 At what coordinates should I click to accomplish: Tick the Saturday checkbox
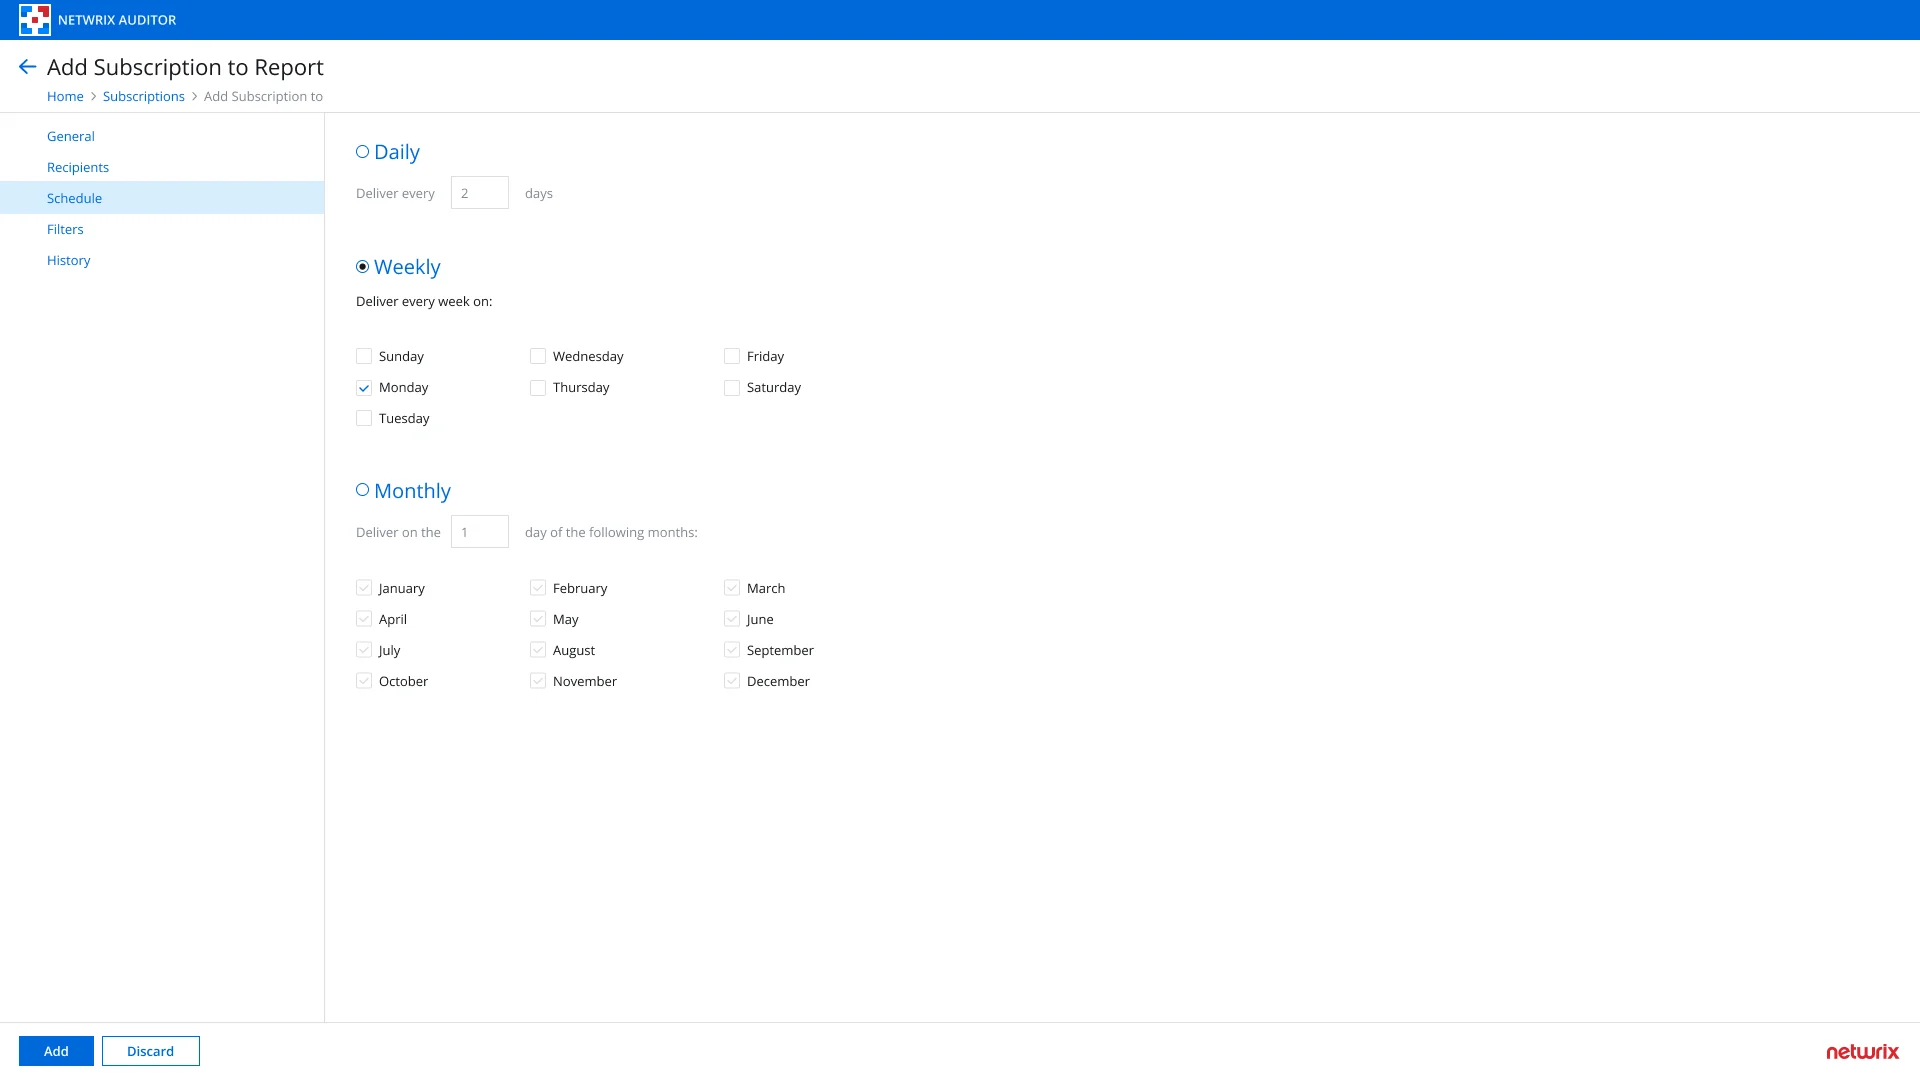tap(732, 387)
